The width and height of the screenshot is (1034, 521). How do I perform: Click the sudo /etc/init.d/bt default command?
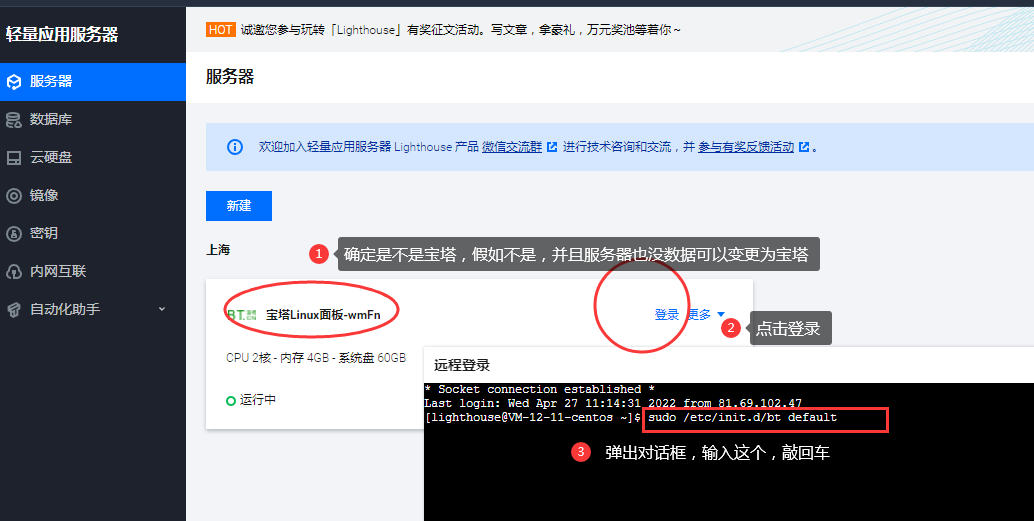(x=743, y=417)
